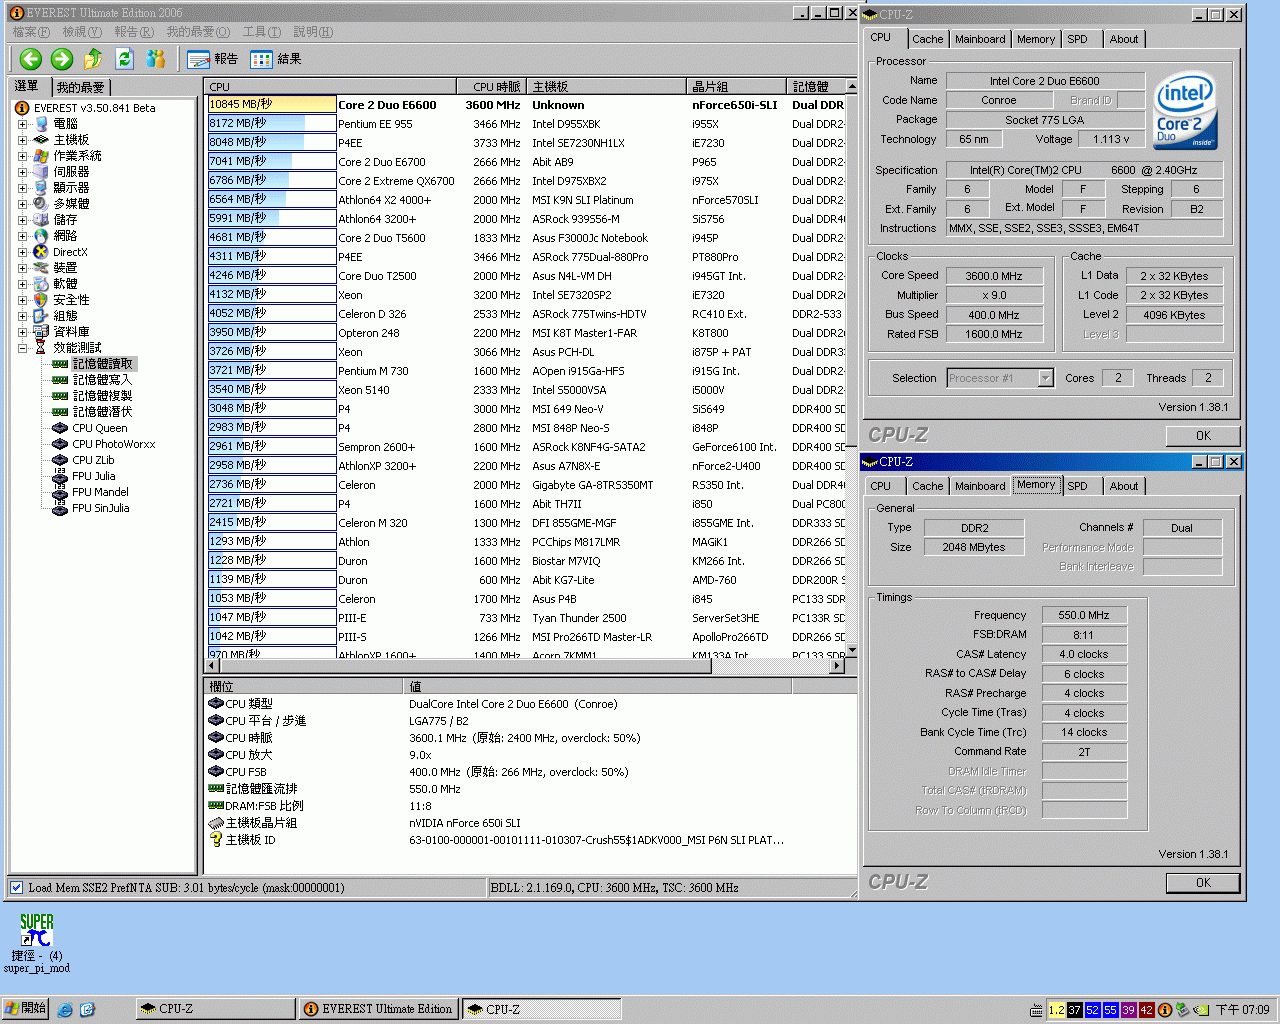Select the 安全性 security shield icon
1280x1024 pixels.
(x=41, y=300)
